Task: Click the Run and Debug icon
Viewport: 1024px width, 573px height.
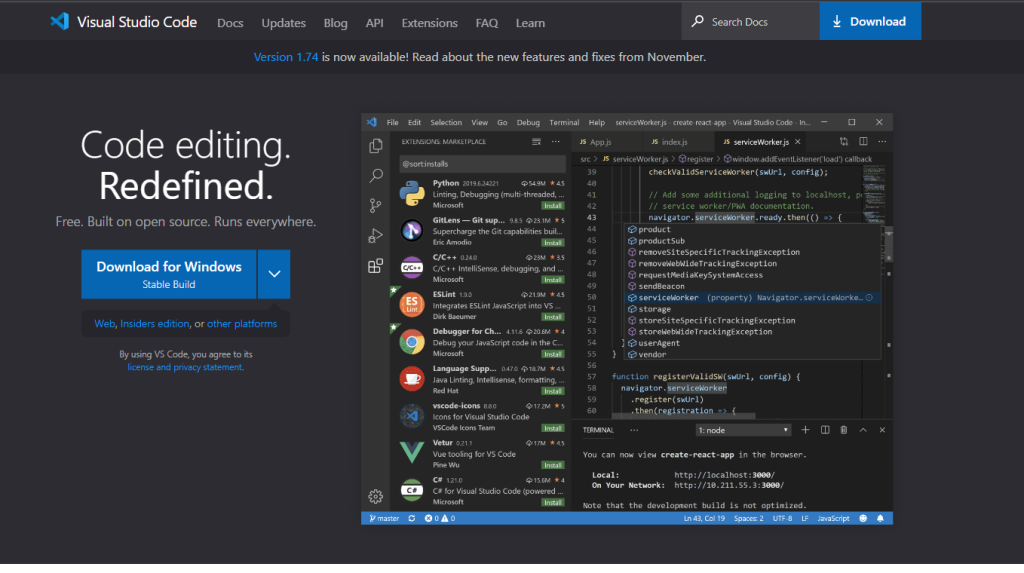Action: tap(376, 235)
